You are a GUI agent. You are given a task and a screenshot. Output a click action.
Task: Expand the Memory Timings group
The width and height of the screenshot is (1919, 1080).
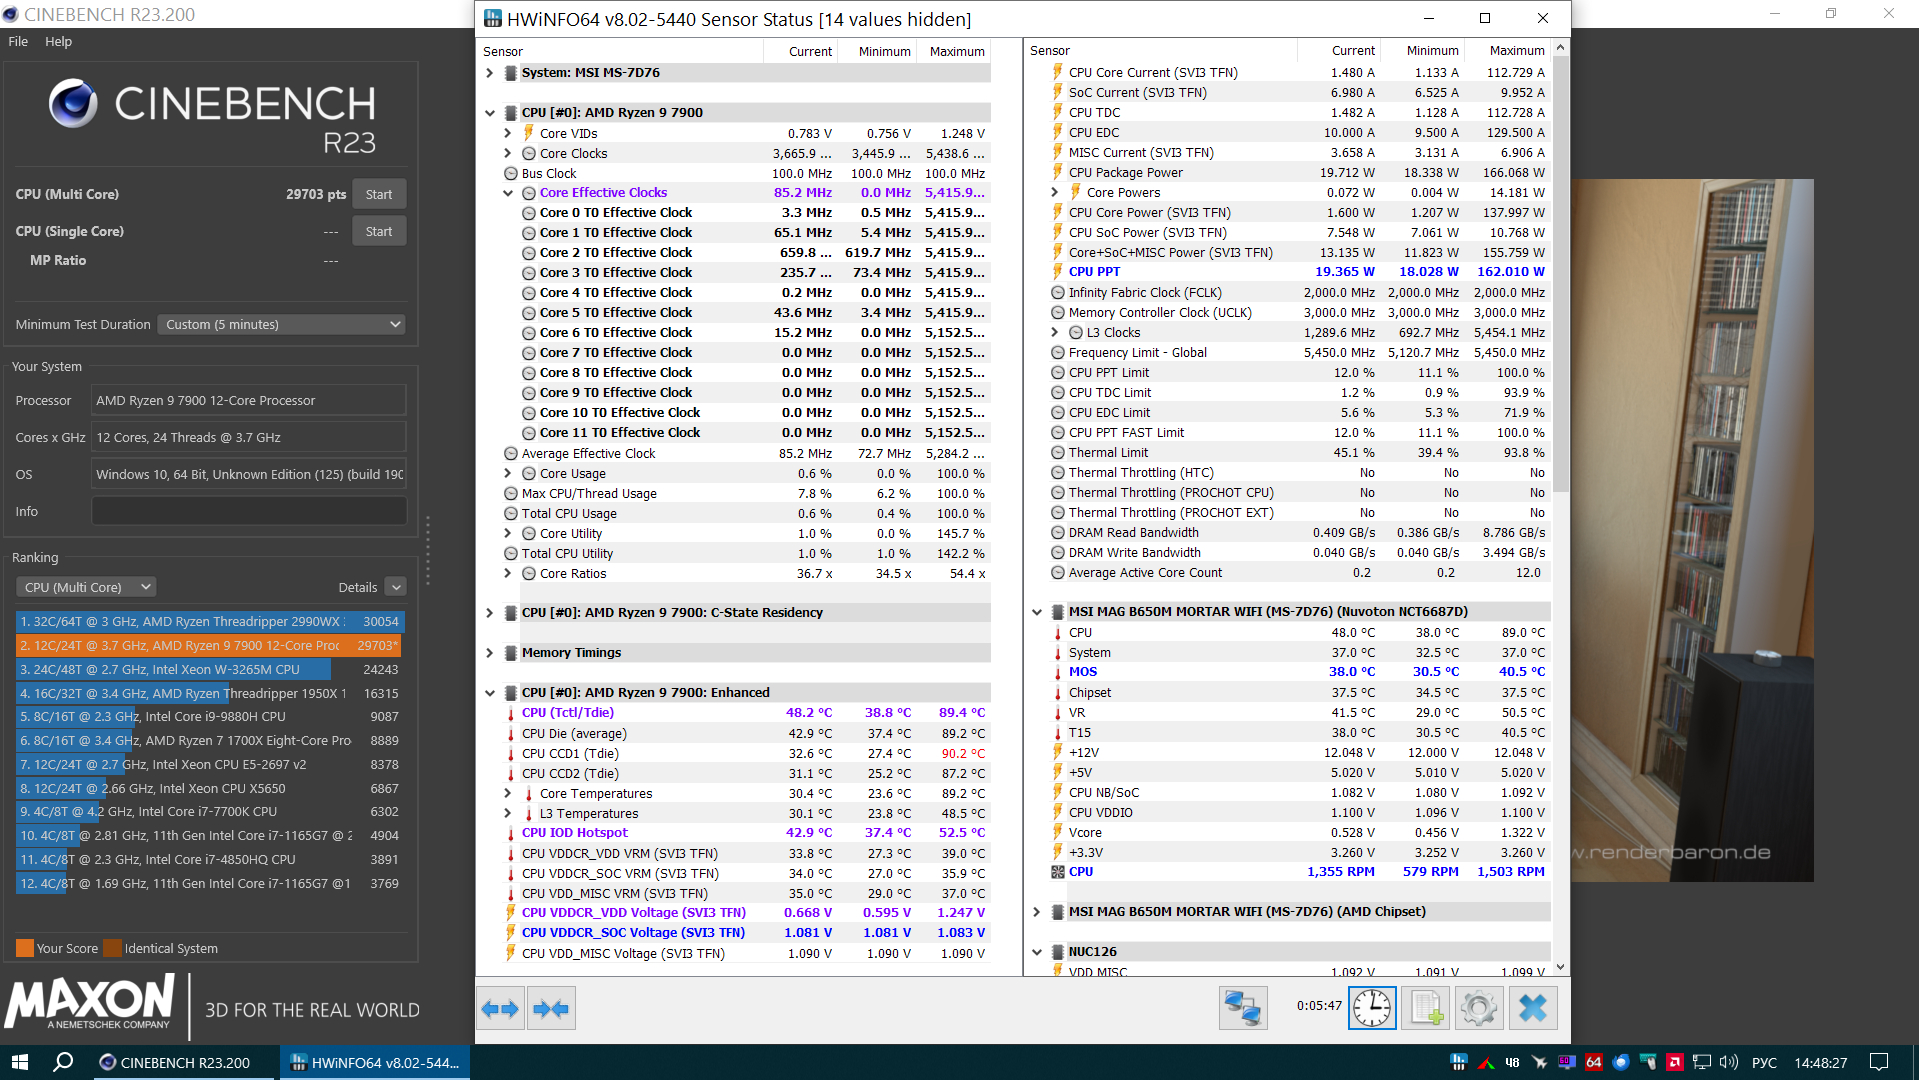point(489,653)
